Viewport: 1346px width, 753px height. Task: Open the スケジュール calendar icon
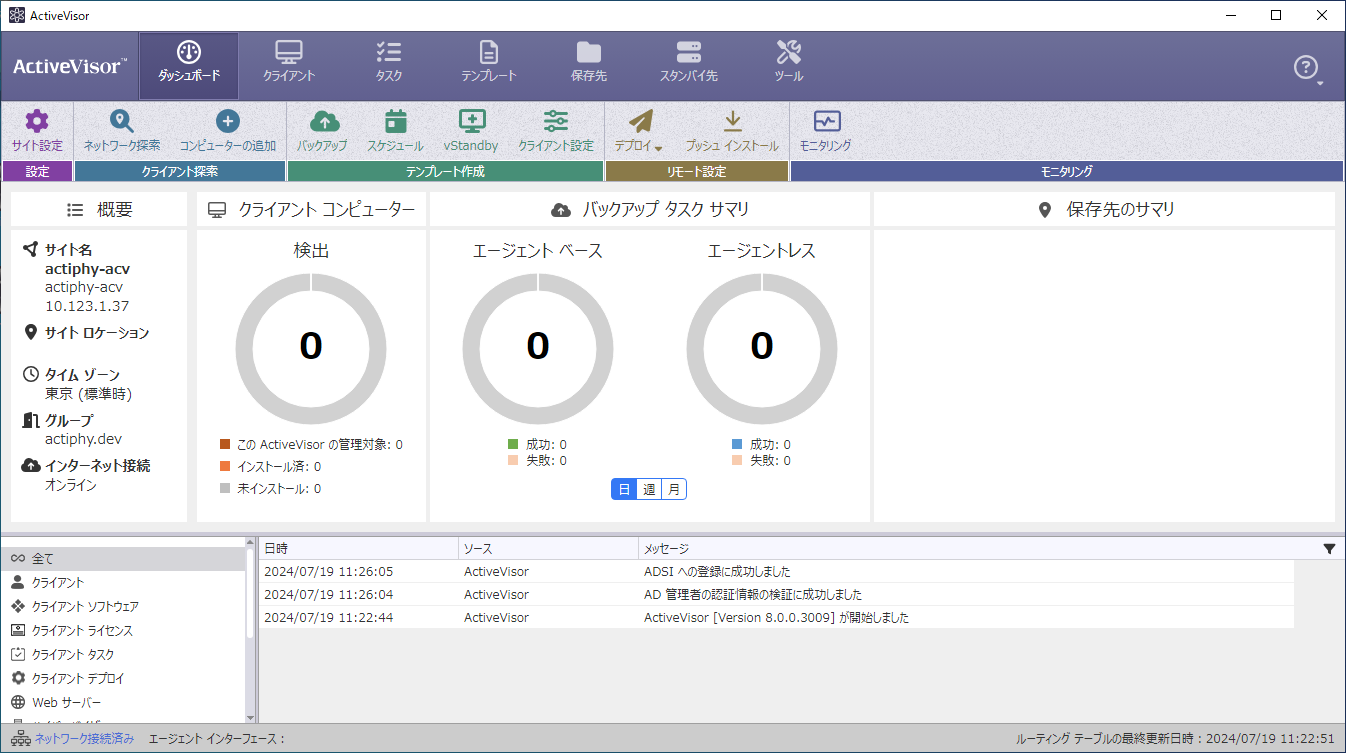pos(395,121)
